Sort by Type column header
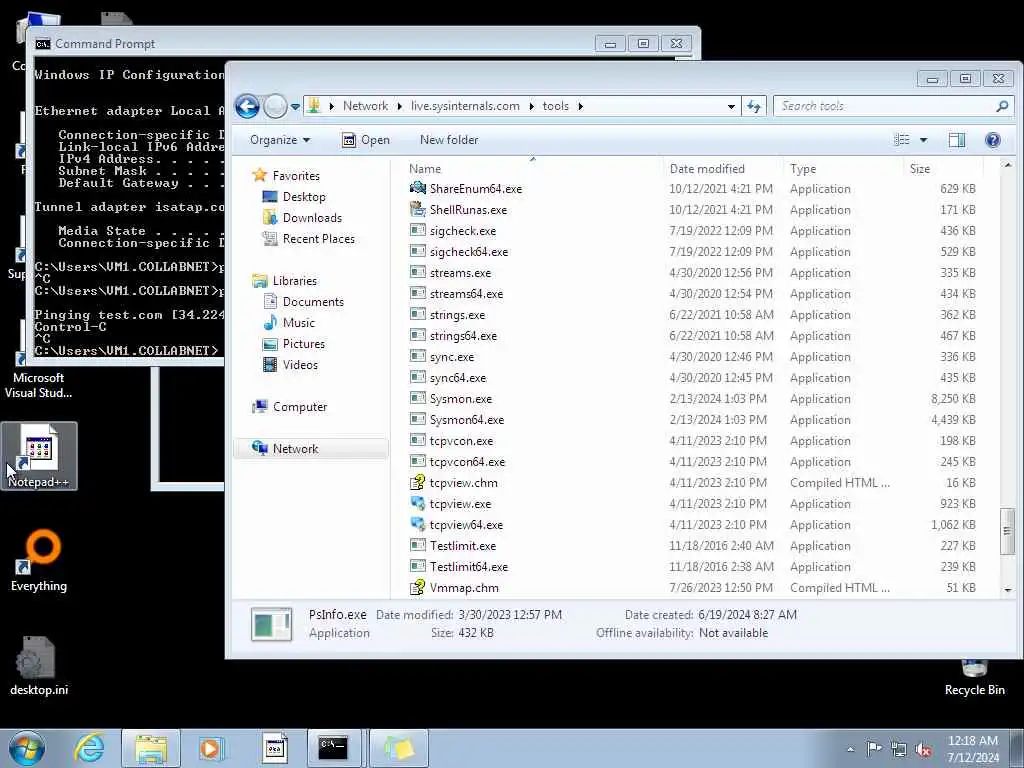 (x=803, y=168)
